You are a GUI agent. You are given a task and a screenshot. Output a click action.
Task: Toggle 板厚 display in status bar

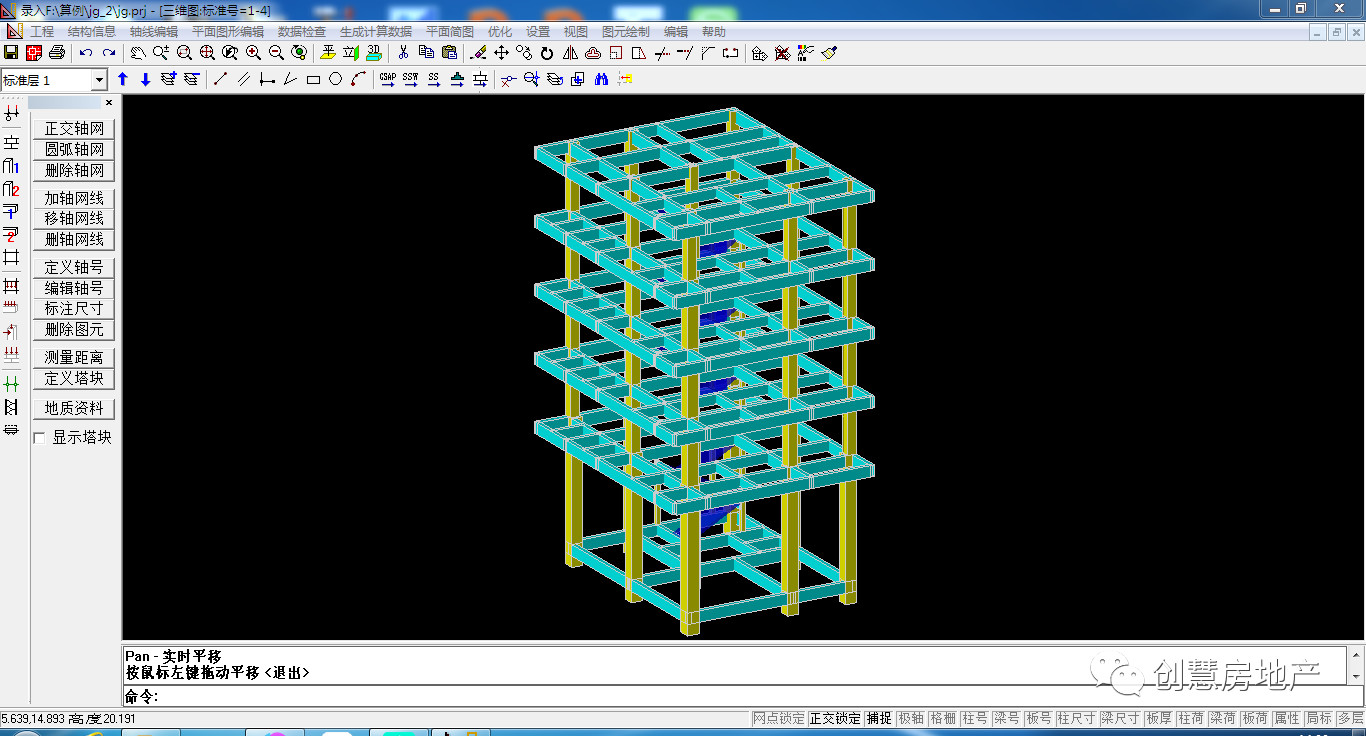point(1159,718)
